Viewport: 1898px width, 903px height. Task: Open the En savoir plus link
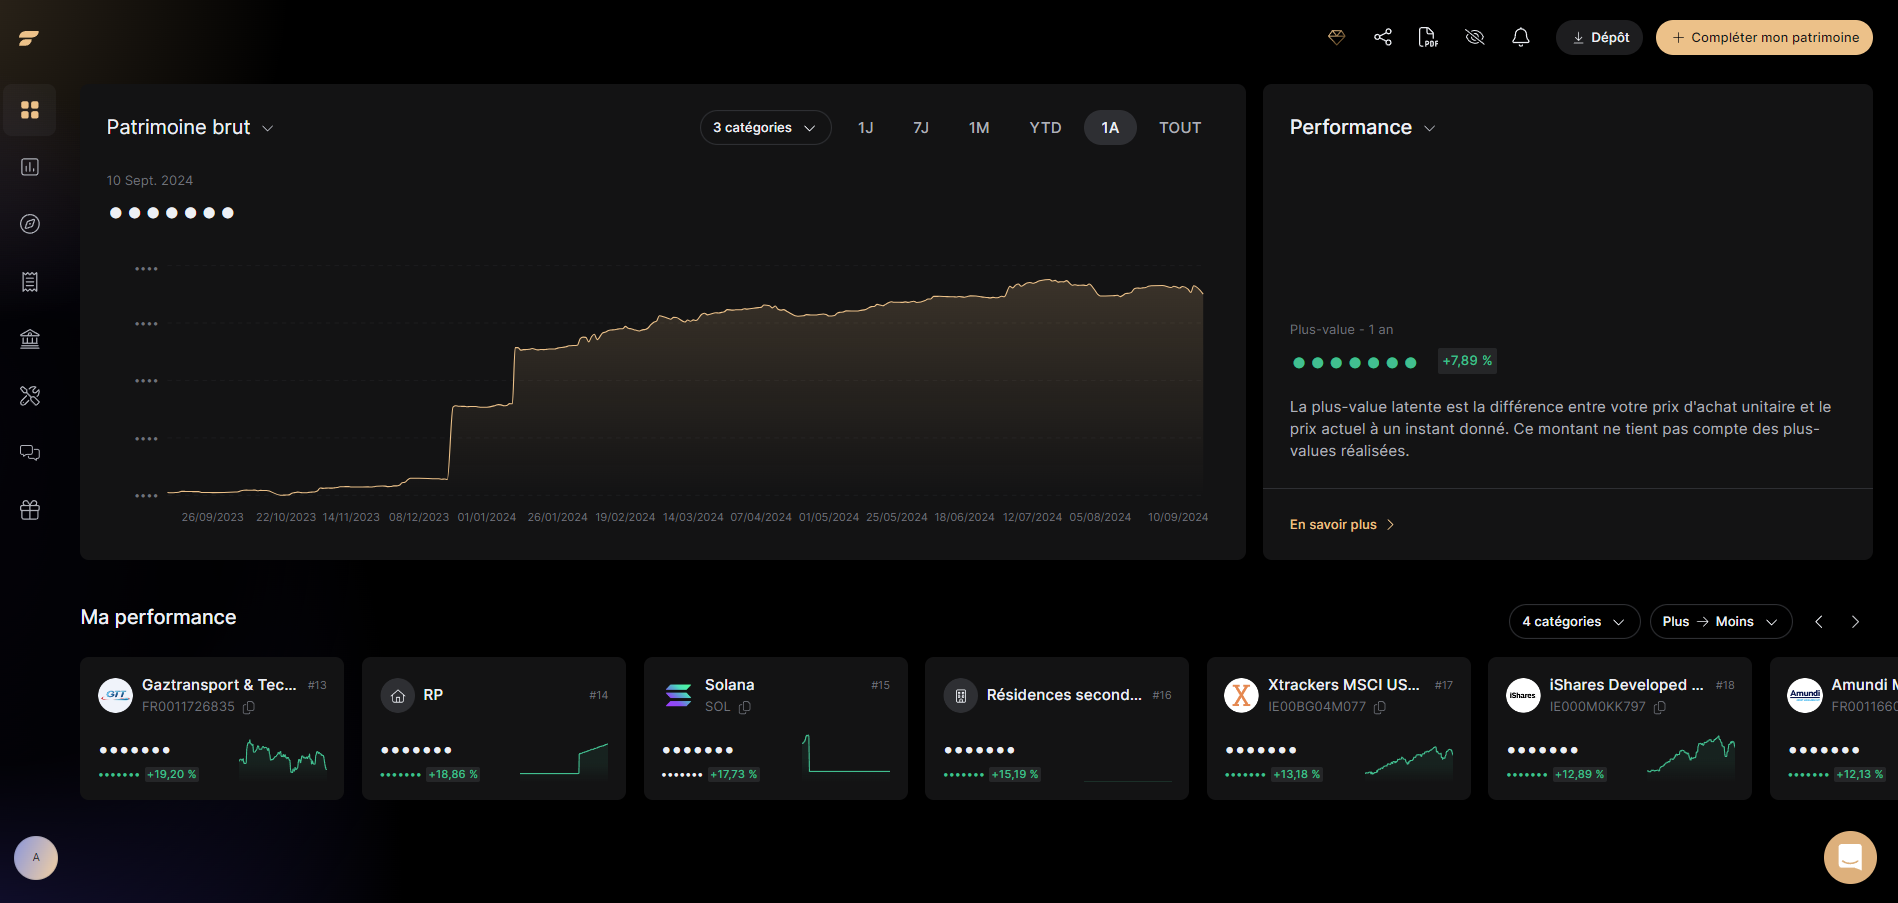click(1341, 525)
